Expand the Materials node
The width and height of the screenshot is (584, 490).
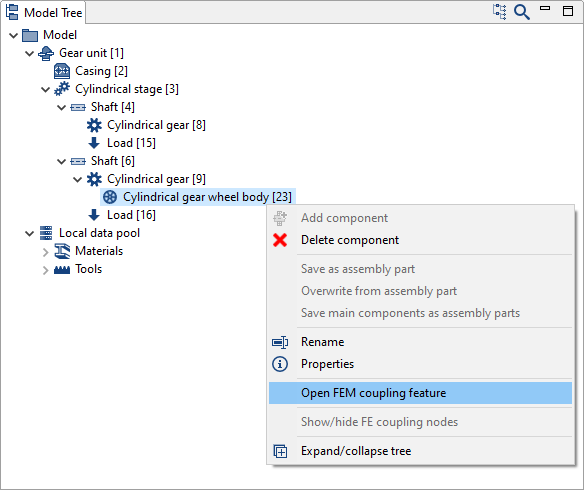[45, 252]
